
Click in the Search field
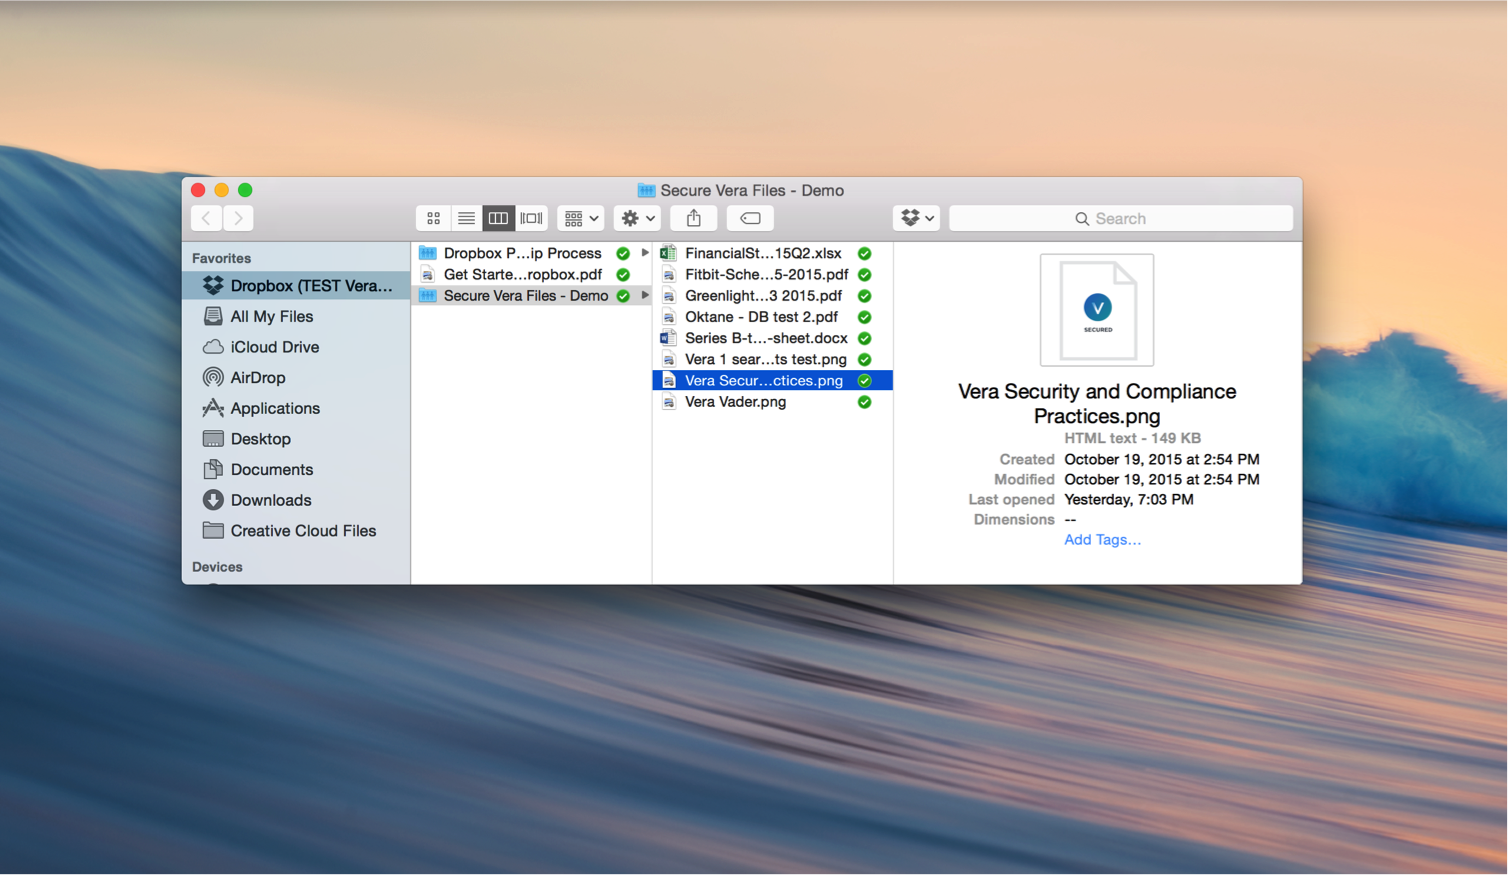coord(1120,218)
